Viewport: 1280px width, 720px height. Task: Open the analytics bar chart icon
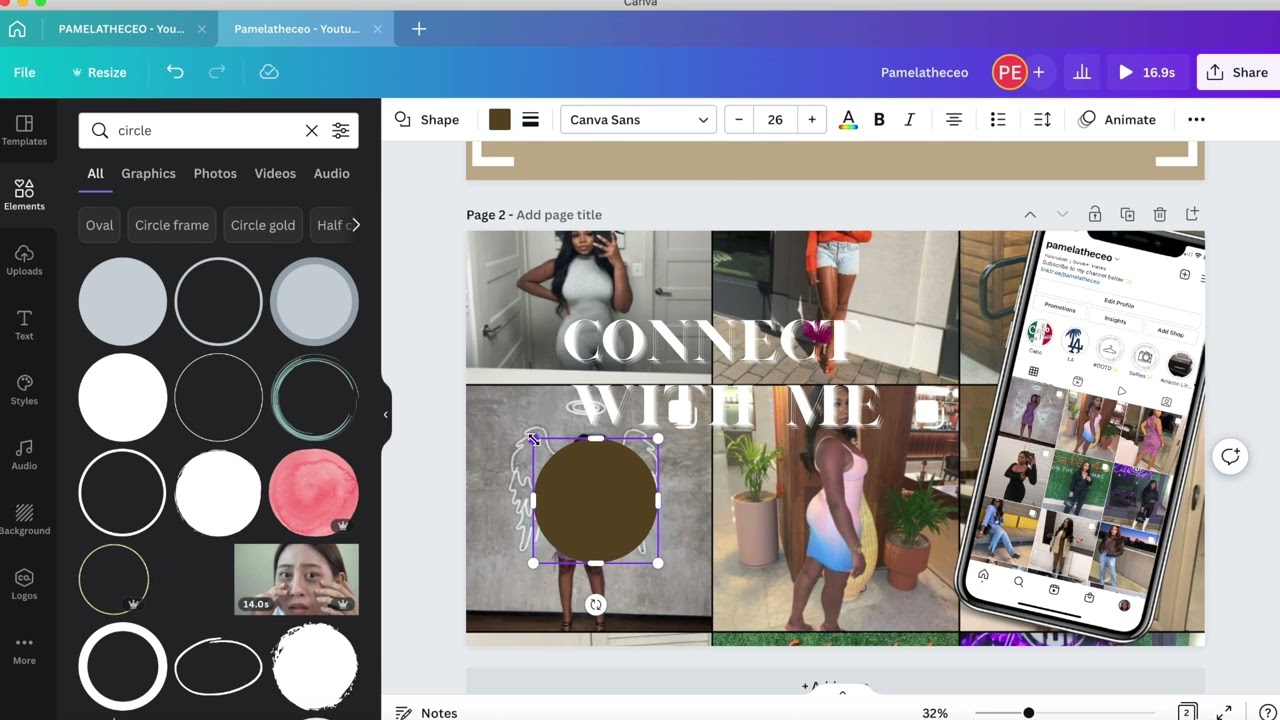1082,72
